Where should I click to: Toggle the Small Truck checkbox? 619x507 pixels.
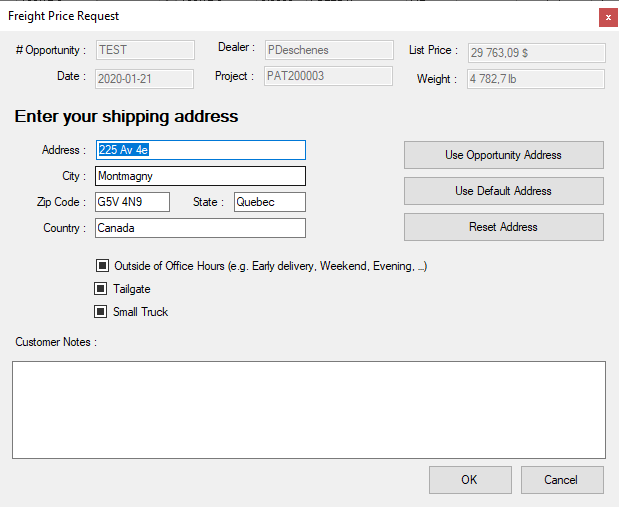point(100,312)
